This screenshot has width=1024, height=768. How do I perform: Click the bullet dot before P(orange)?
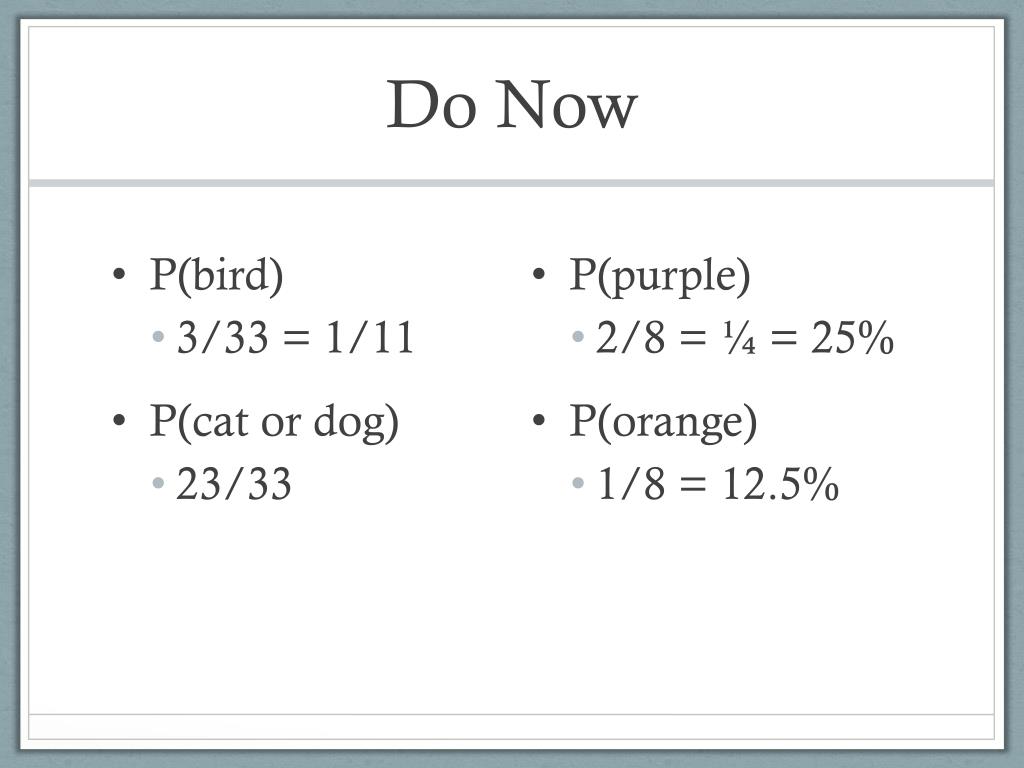539,420
